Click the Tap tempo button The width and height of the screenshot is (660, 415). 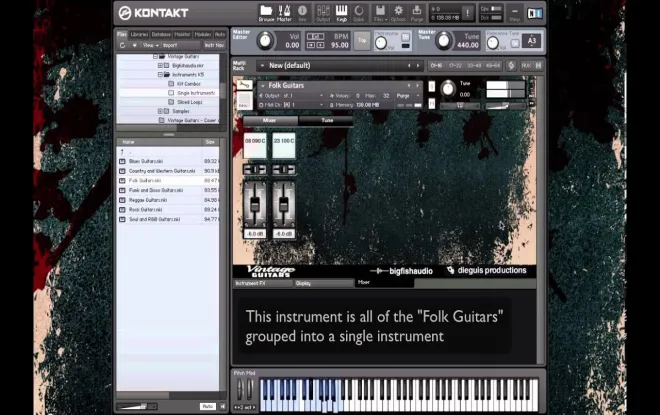(362, 40)
